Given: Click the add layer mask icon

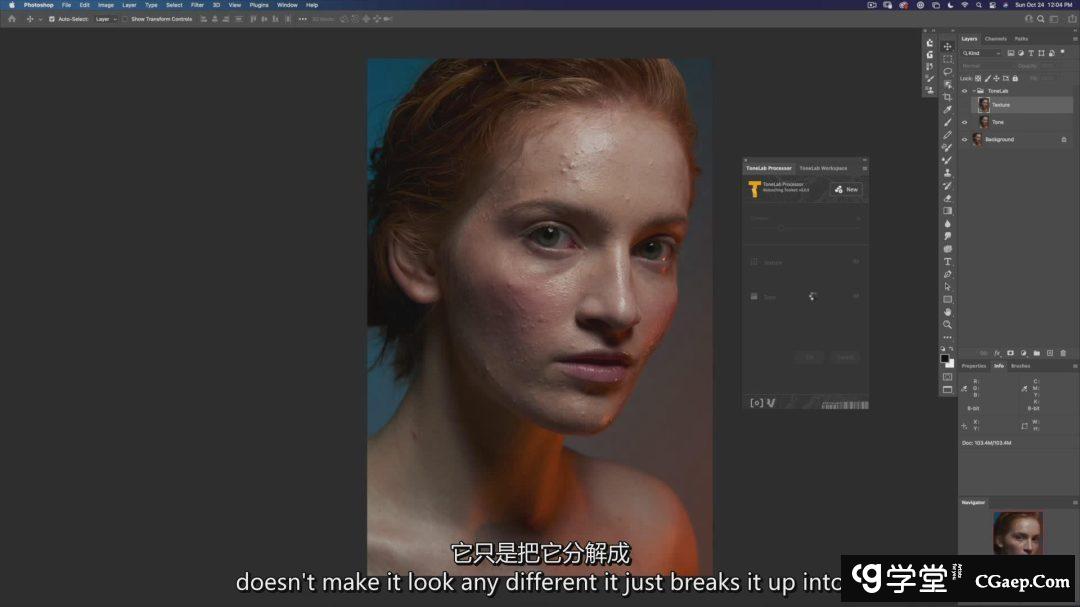Looking at the screenshot, I should [x=1011, y=353].
